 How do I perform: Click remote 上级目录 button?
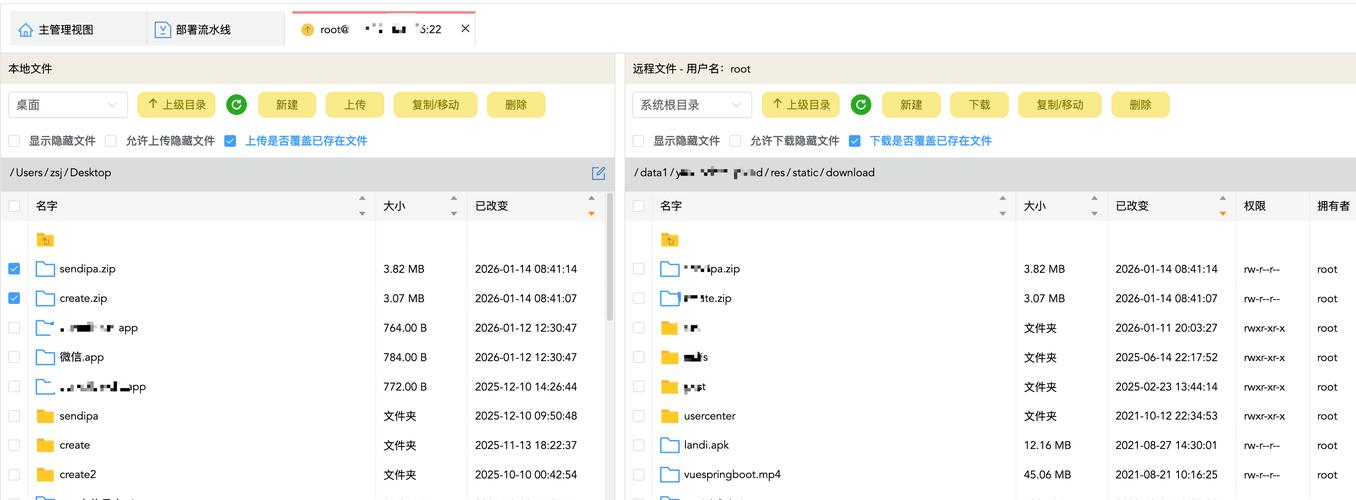(x=800, y=105)
